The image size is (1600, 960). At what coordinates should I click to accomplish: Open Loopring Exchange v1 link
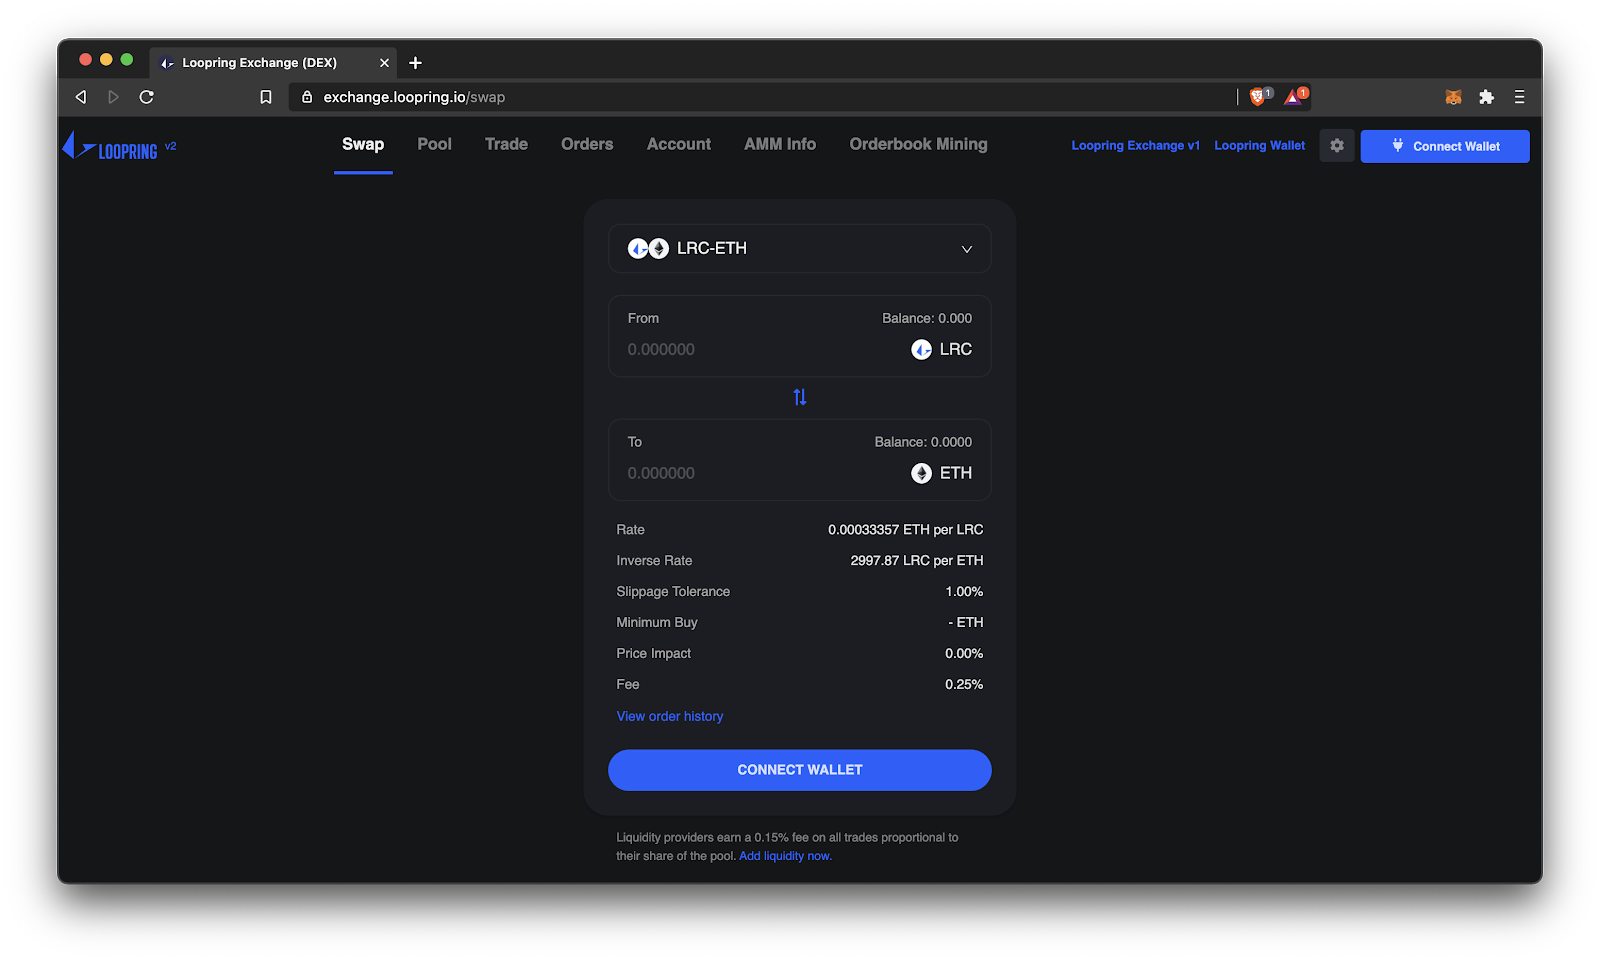tap(1135, 146)
